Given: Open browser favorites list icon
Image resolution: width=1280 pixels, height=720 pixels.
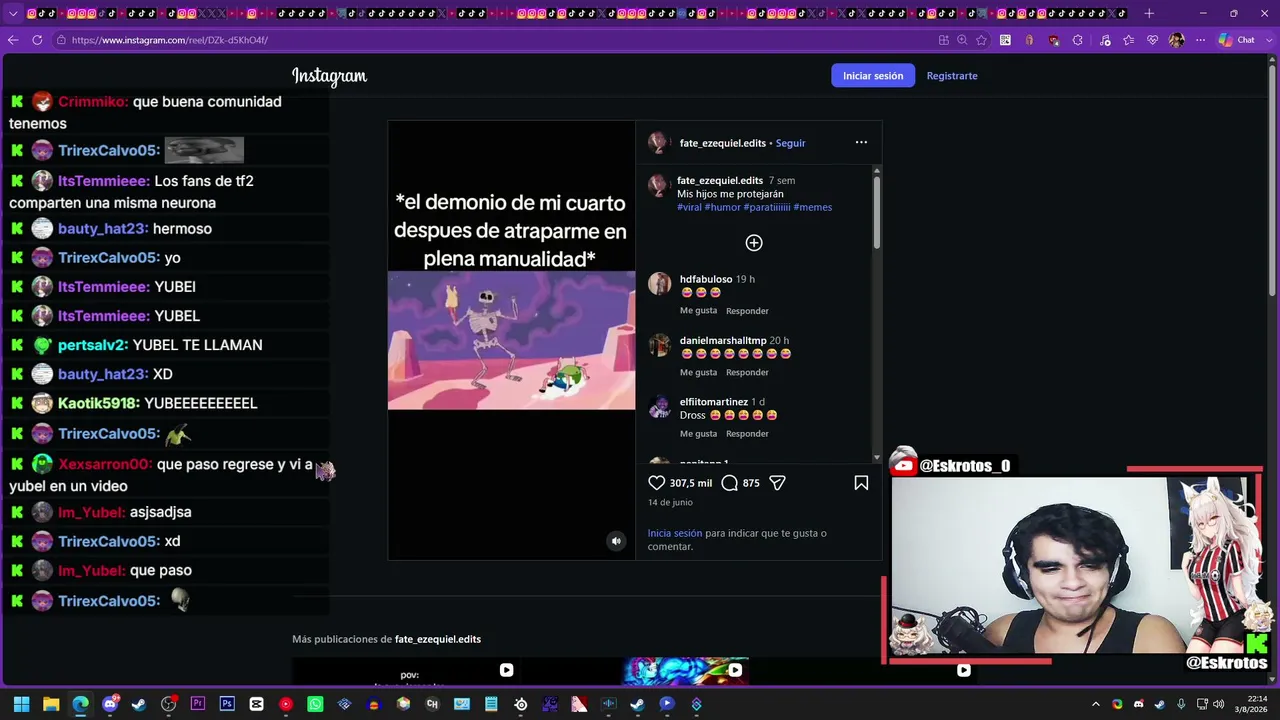Looking at the screenshot, I should (x=1129, y=40).
